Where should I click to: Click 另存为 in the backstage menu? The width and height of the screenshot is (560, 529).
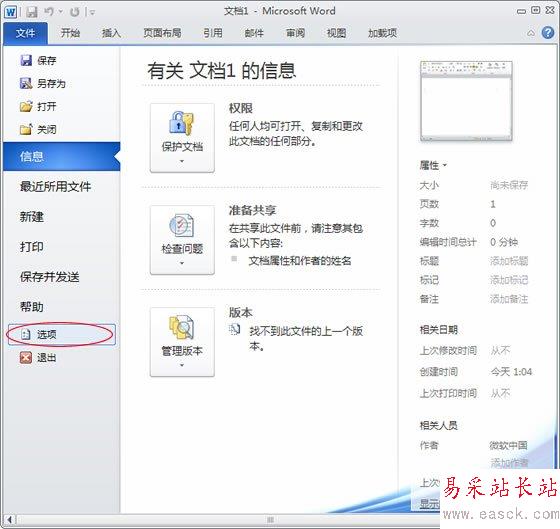43,84
